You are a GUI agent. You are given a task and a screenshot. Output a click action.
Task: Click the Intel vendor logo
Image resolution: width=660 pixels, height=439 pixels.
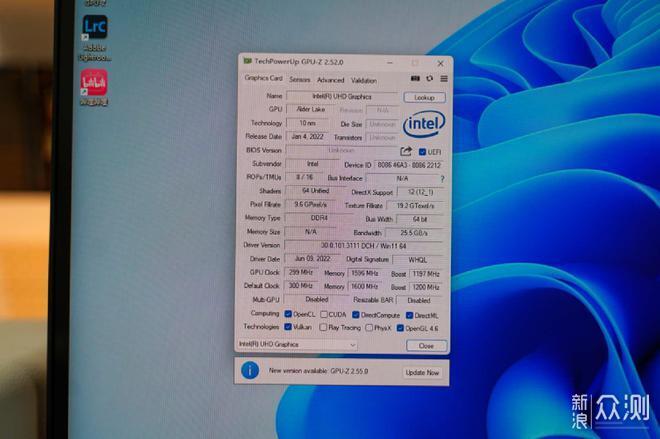(x=424, y=123)
